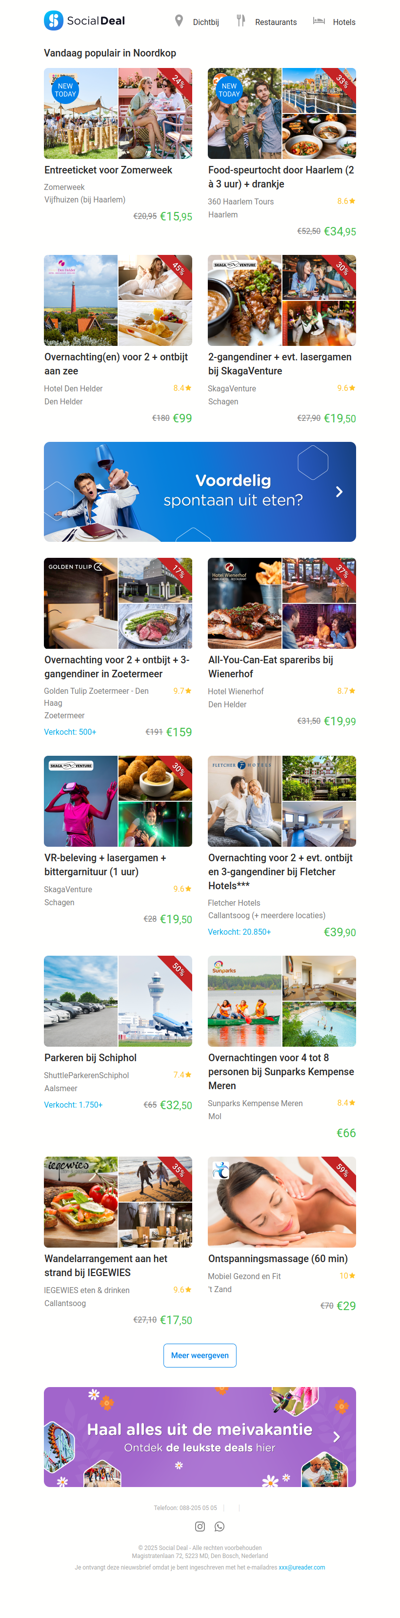Open the Ontspanningsmassage deal image
Viewport: 400px width, 1618px height.
[282, 1202]
